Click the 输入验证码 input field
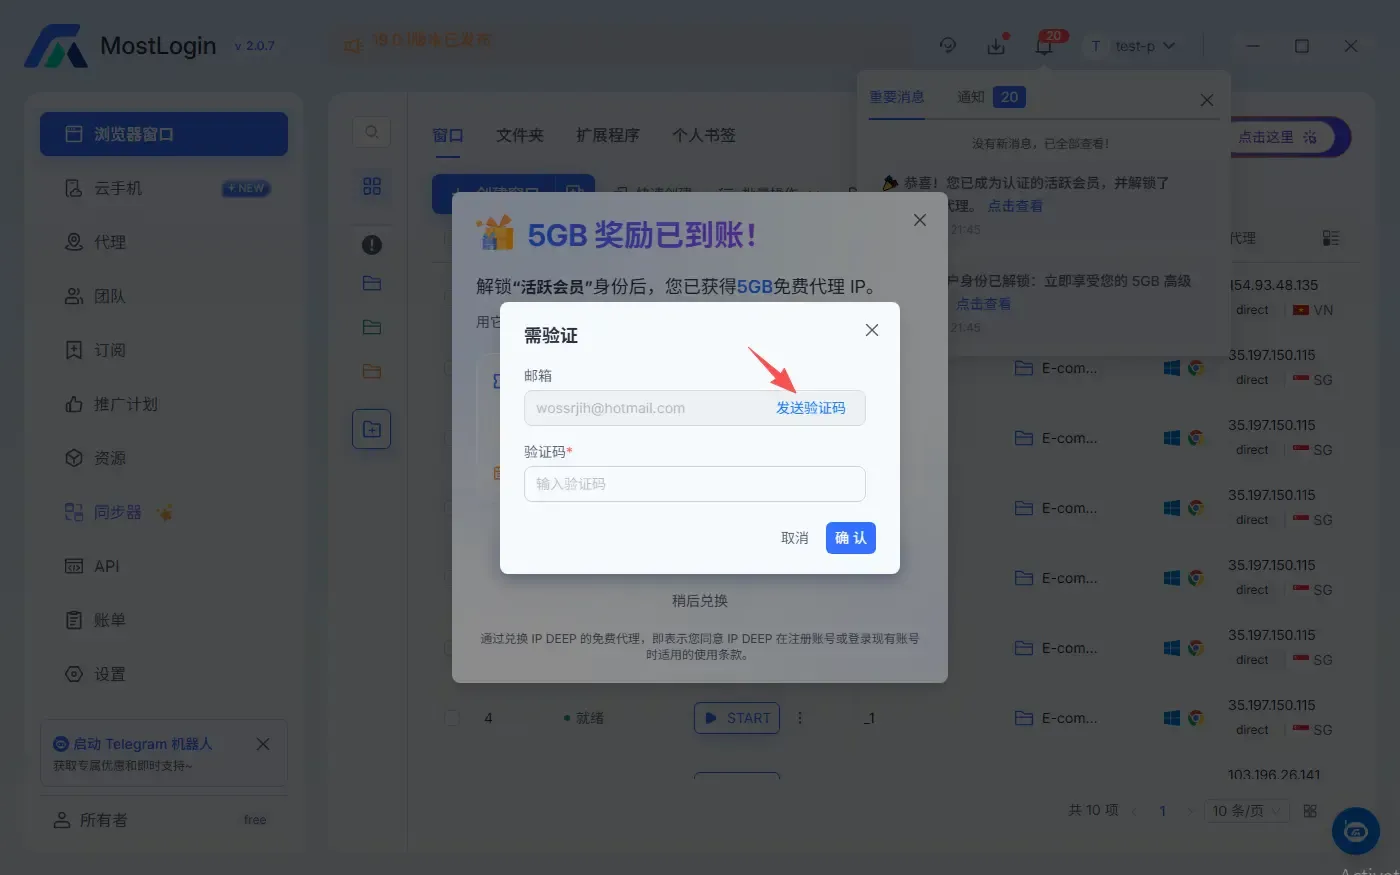 (694, 484)
